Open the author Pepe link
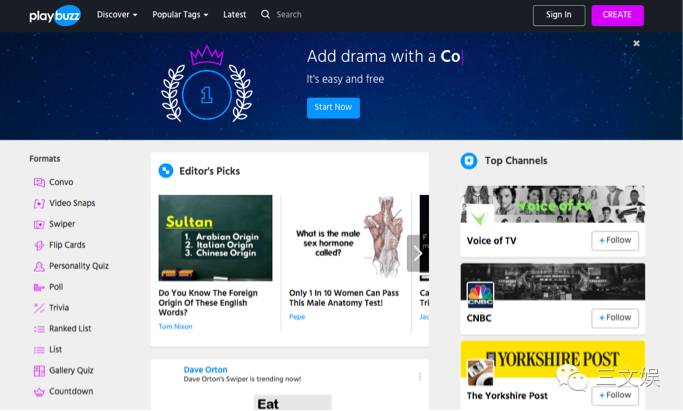The height and width of the screenshot is (411, 683). click(297, 317)
